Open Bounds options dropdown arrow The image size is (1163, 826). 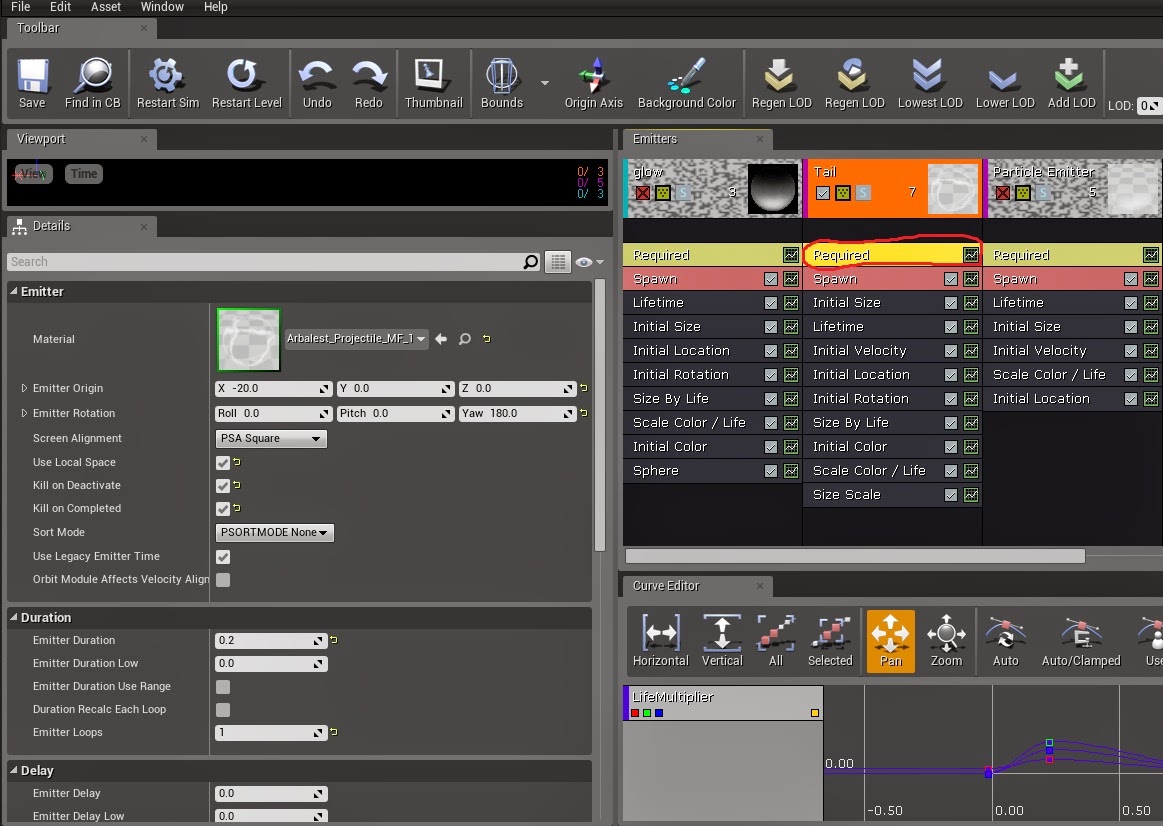[544, 83]
